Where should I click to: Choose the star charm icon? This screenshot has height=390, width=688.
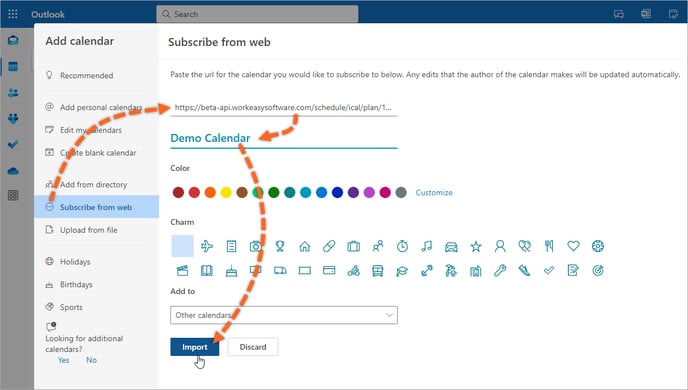476,246
